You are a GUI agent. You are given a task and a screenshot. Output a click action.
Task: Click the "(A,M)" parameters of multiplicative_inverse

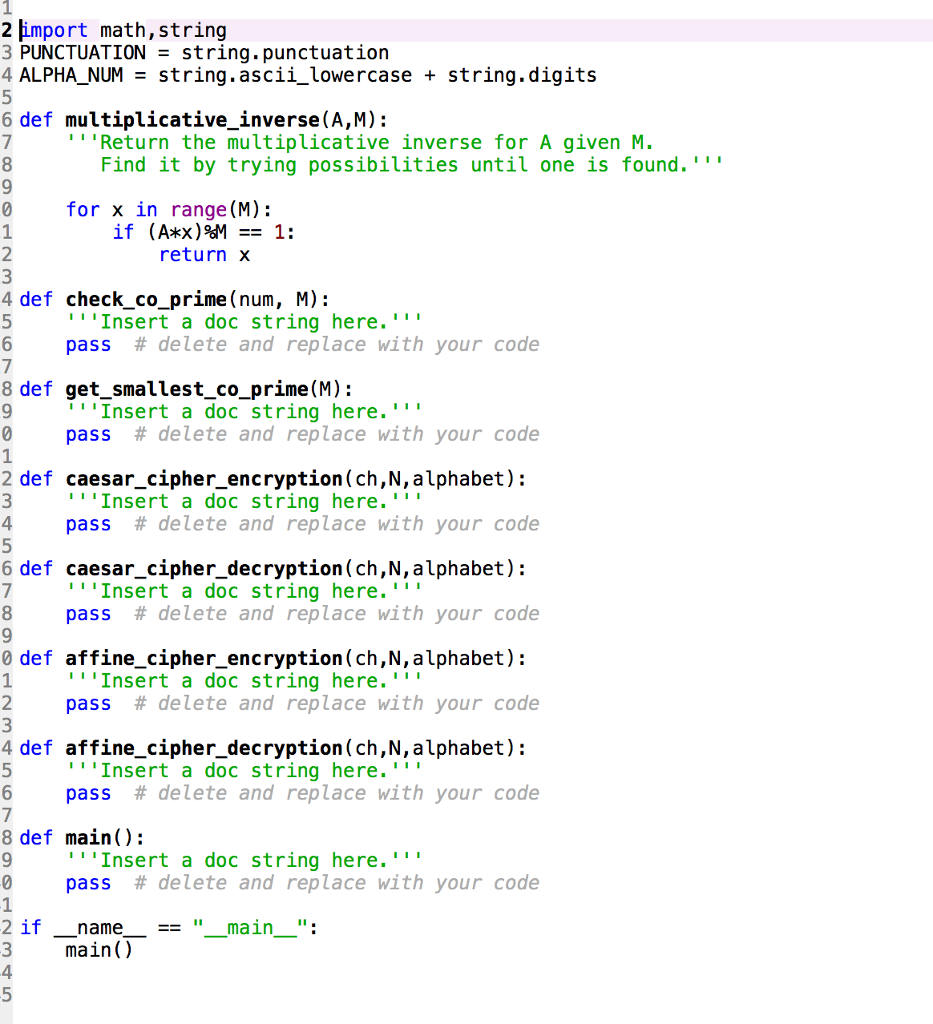point(349,120)
